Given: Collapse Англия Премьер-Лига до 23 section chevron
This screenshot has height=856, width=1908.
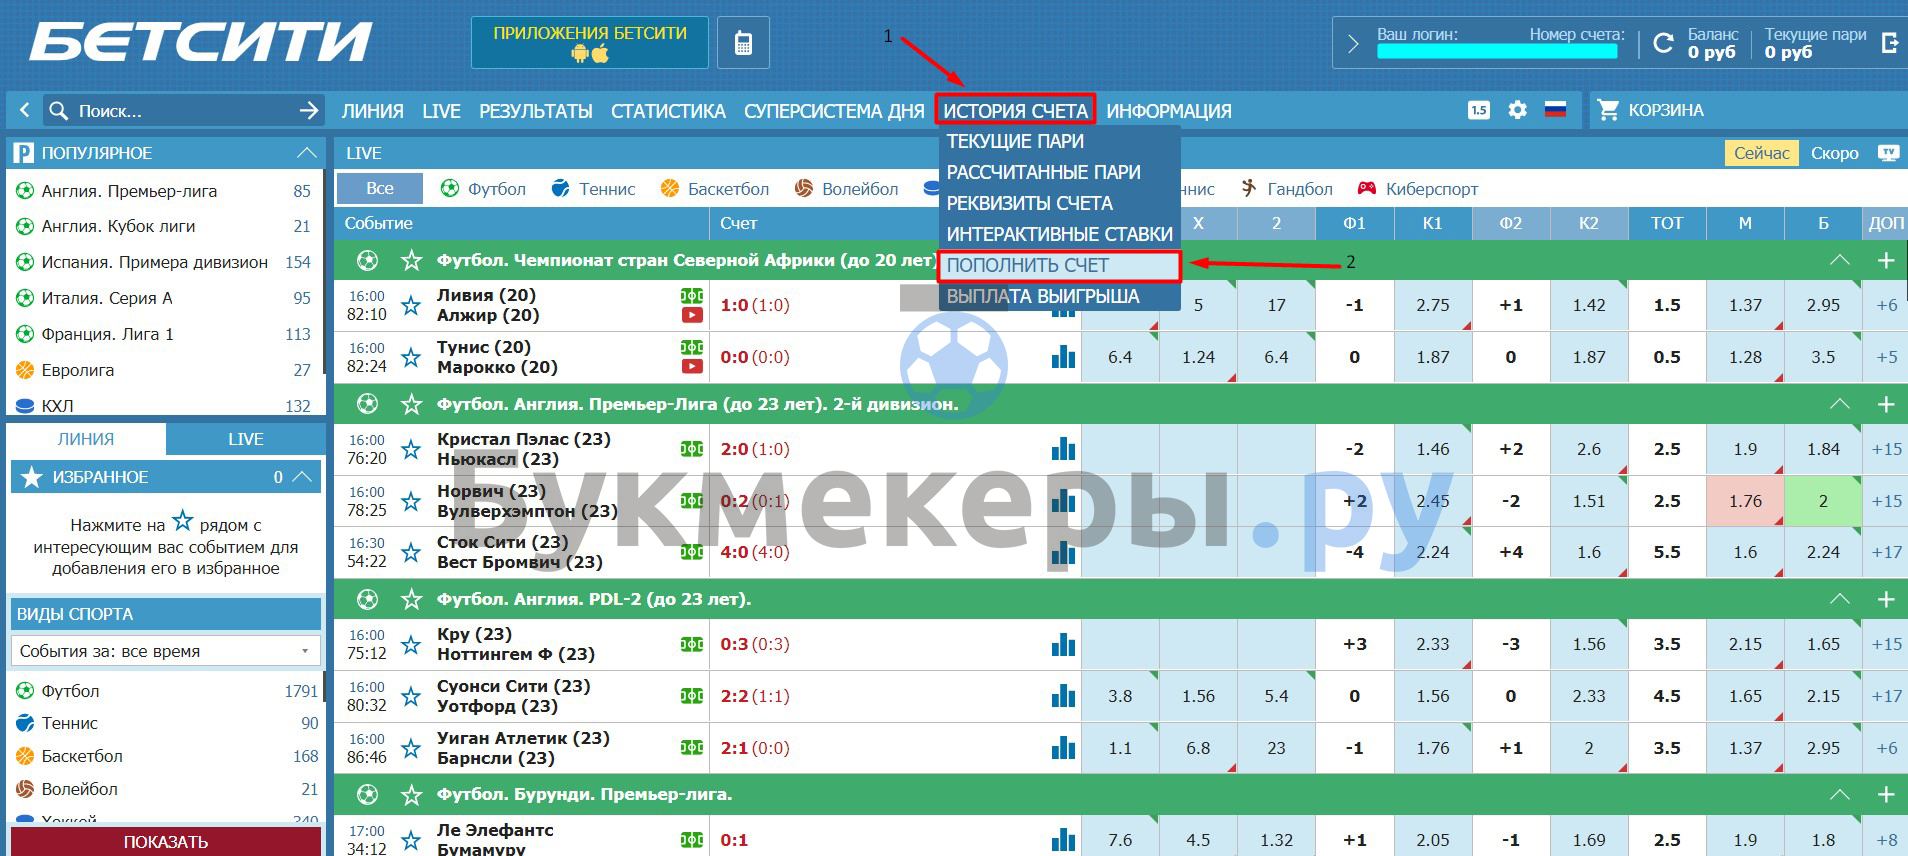Looking at the screenshot, I should click(x=1839, y=404).
